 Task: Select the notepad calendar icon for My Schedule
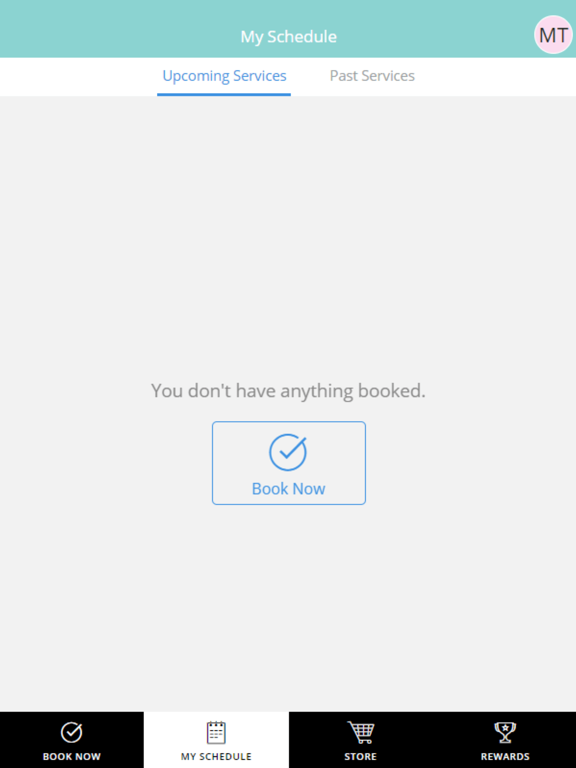pos(216,733)
